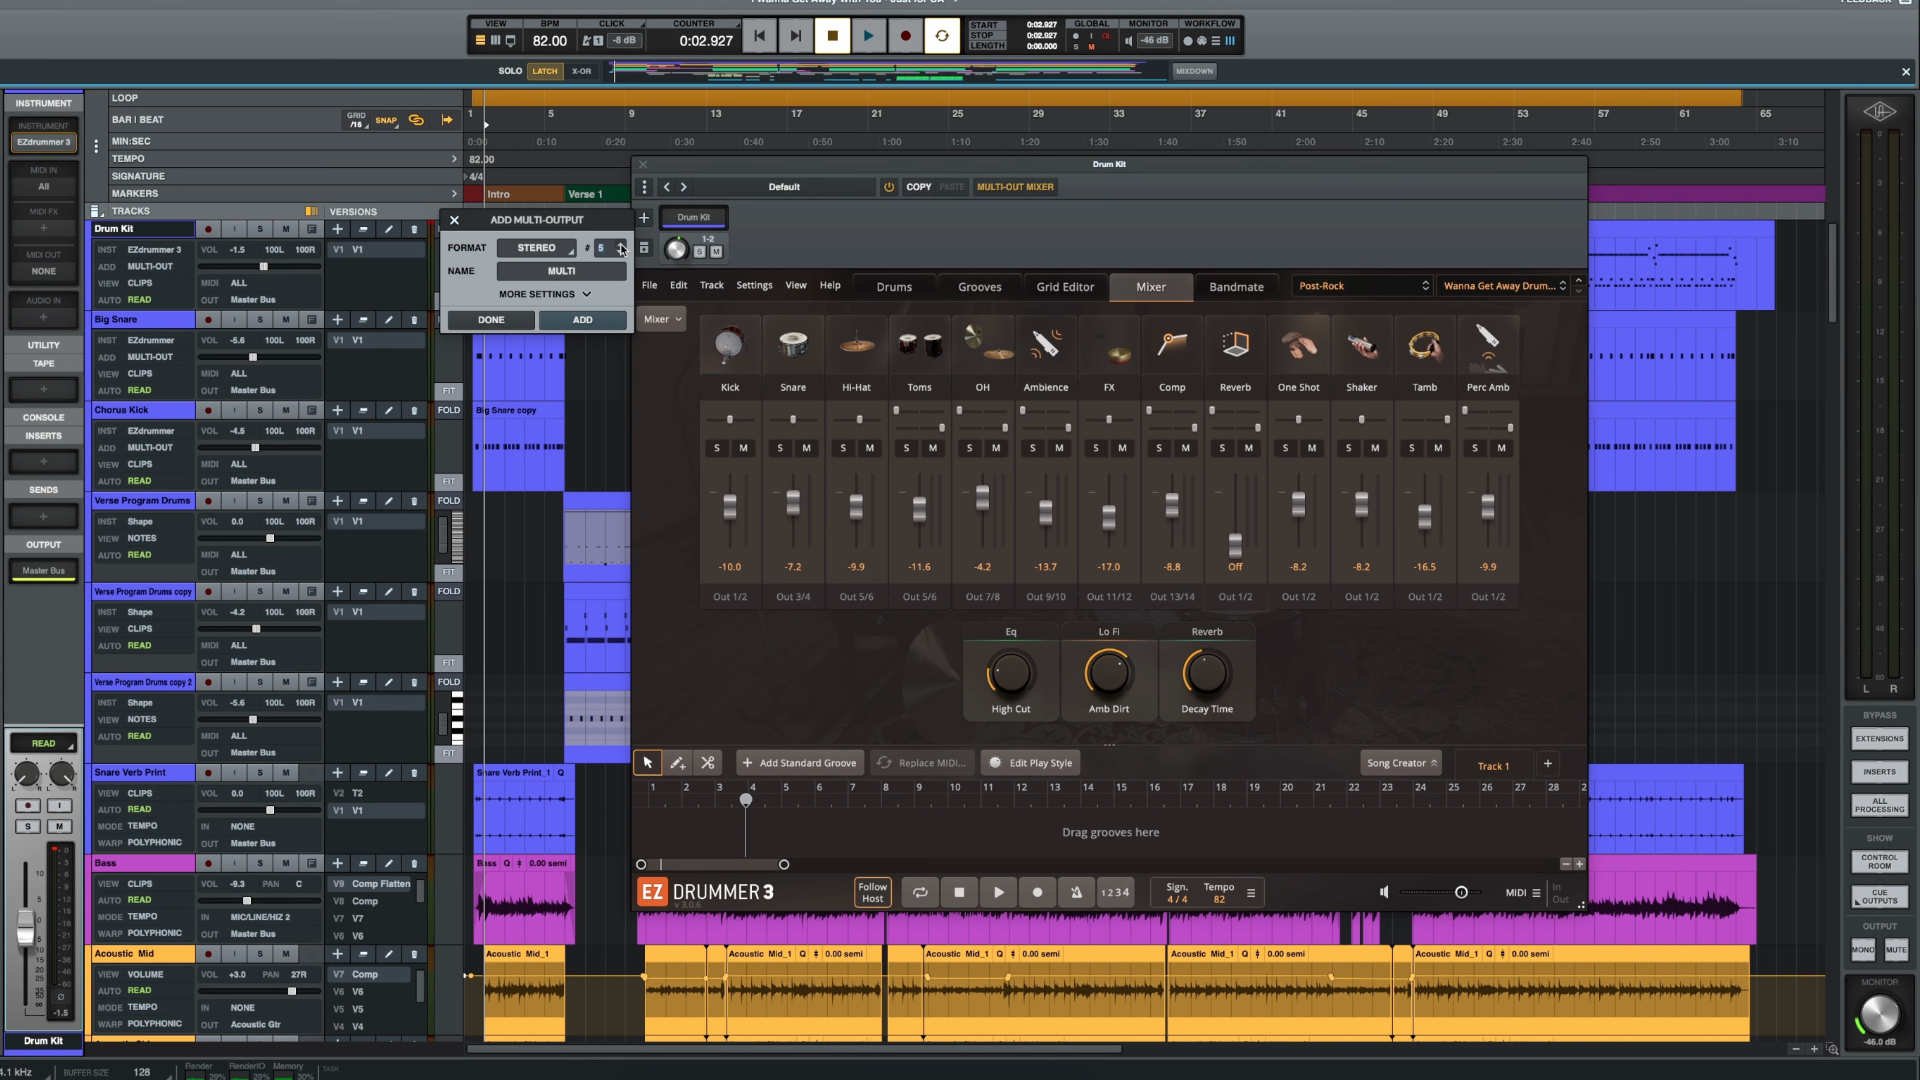Mute the Perc Amb mixer channel
Screen dimensions: 1920x1080
point(1501,448)
